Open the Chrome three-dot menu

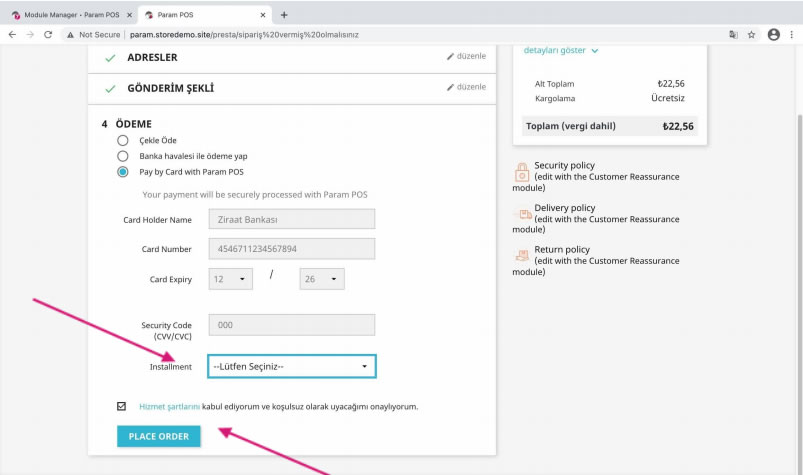(792, 34)
